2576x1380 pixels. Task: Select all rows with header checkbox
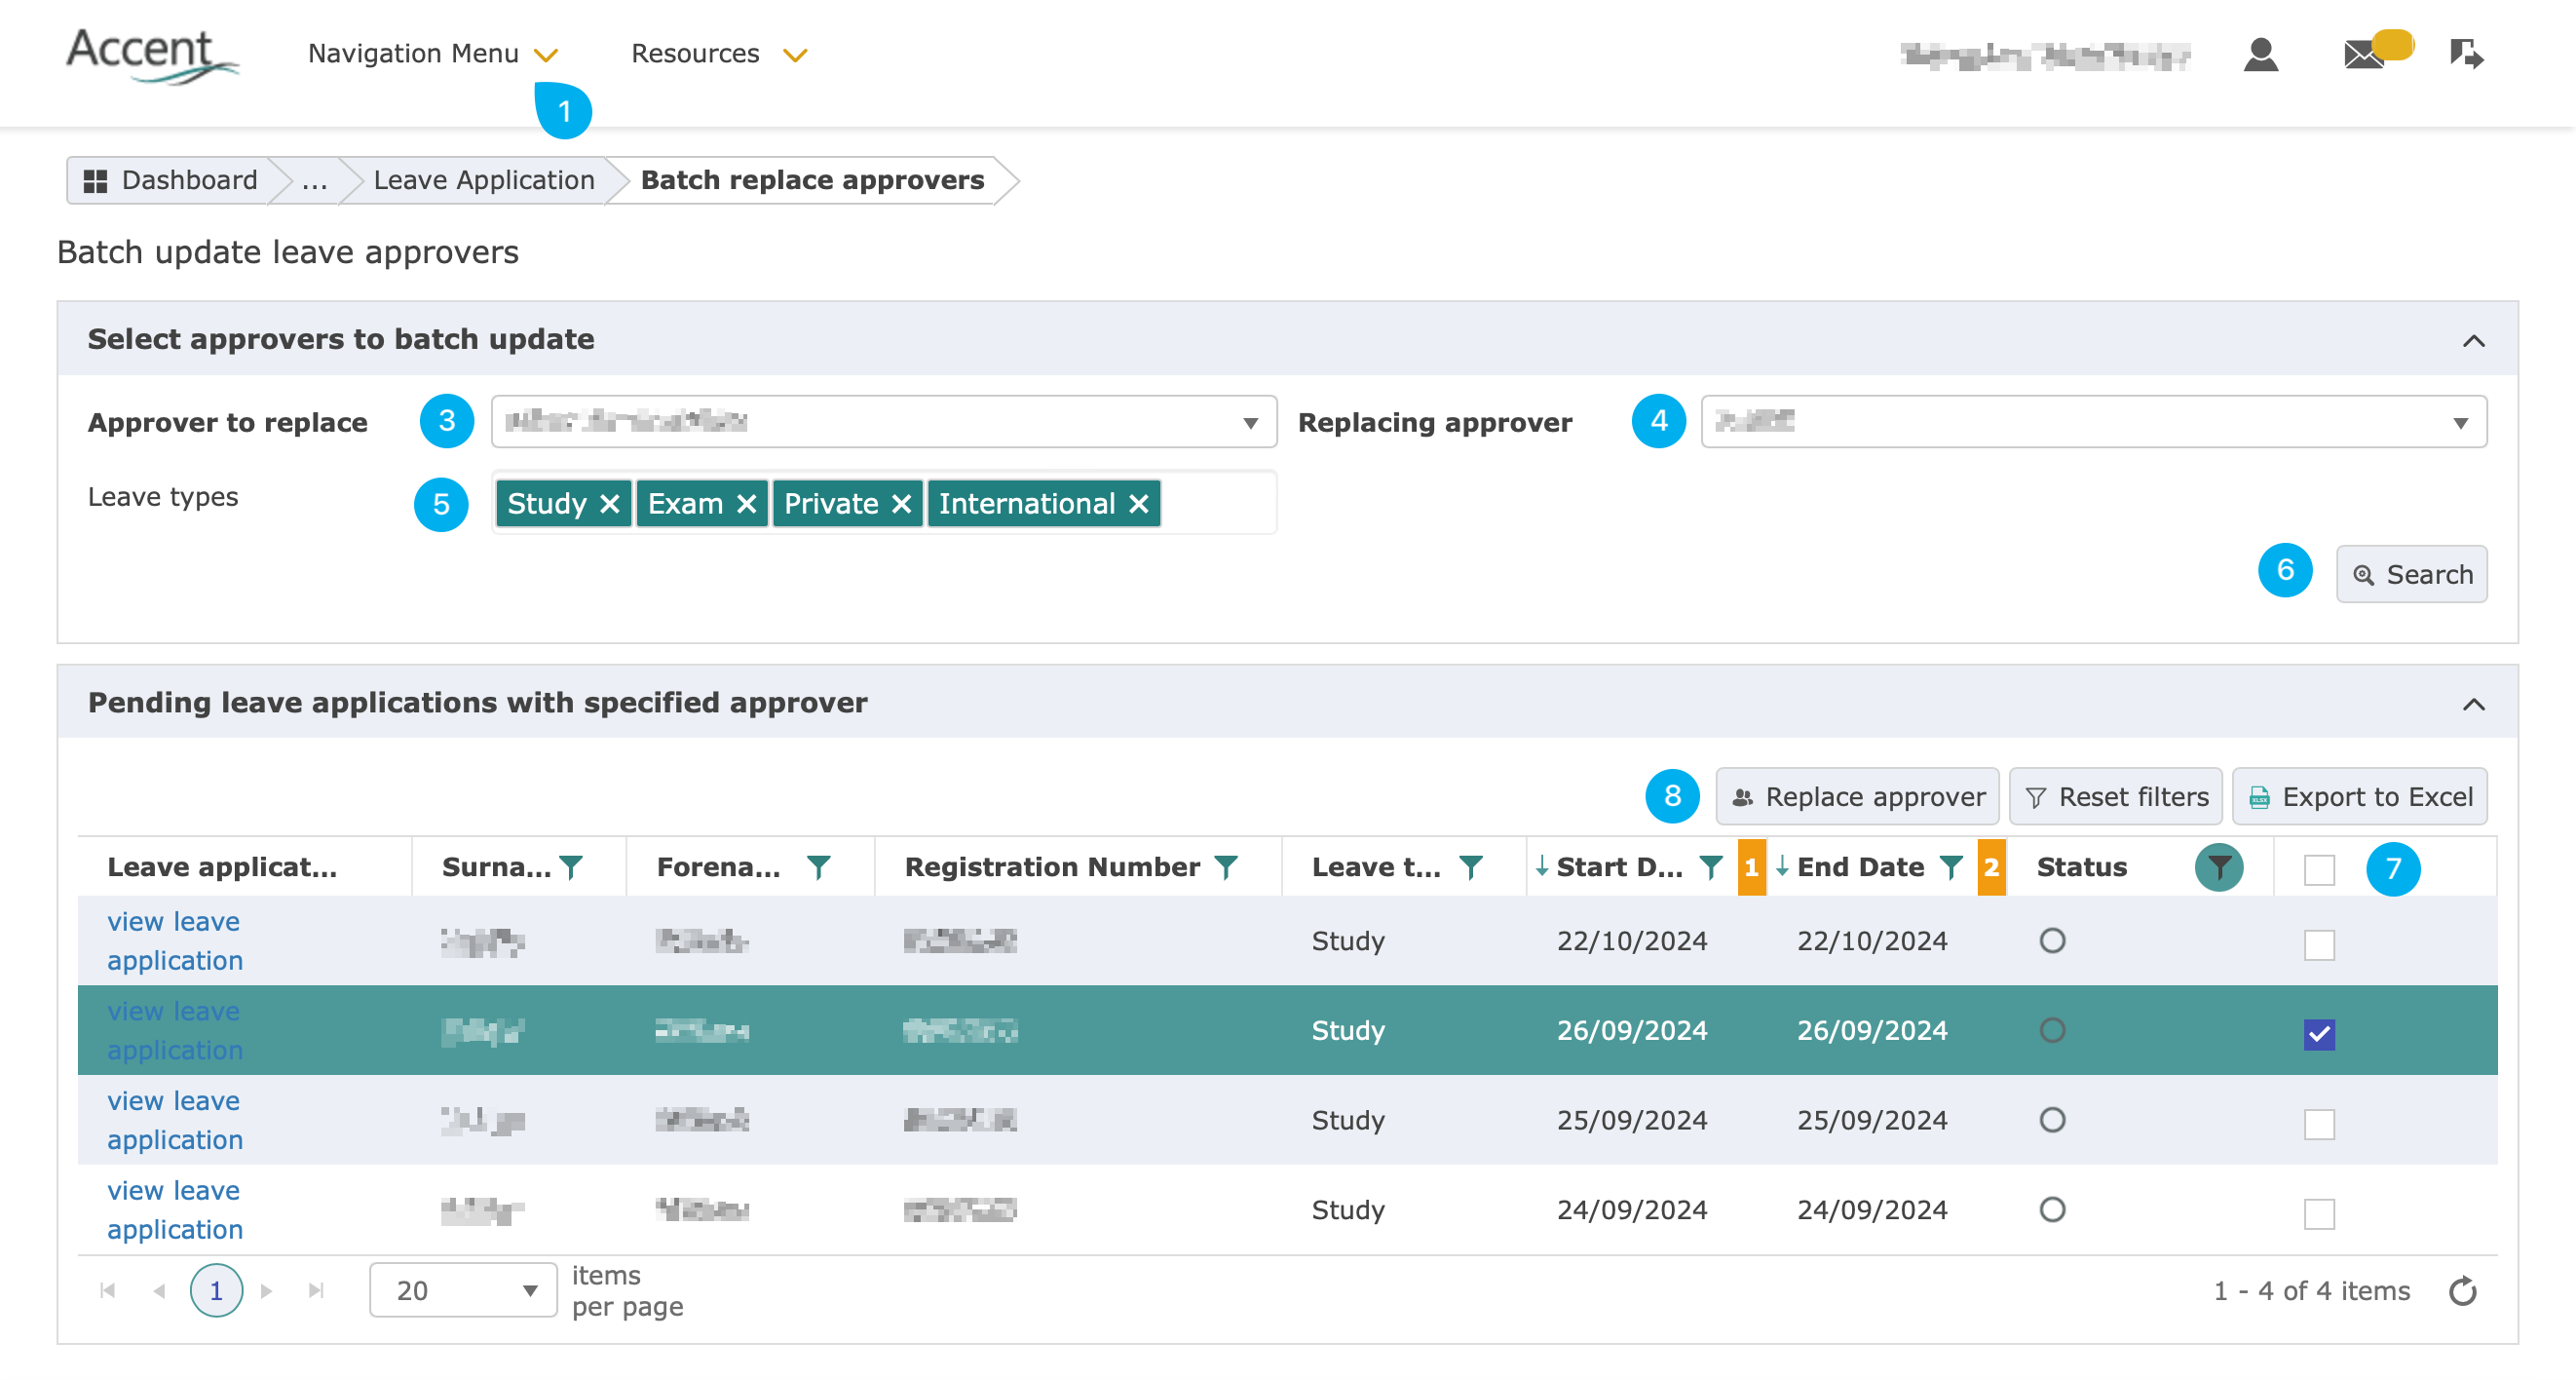2319,870
